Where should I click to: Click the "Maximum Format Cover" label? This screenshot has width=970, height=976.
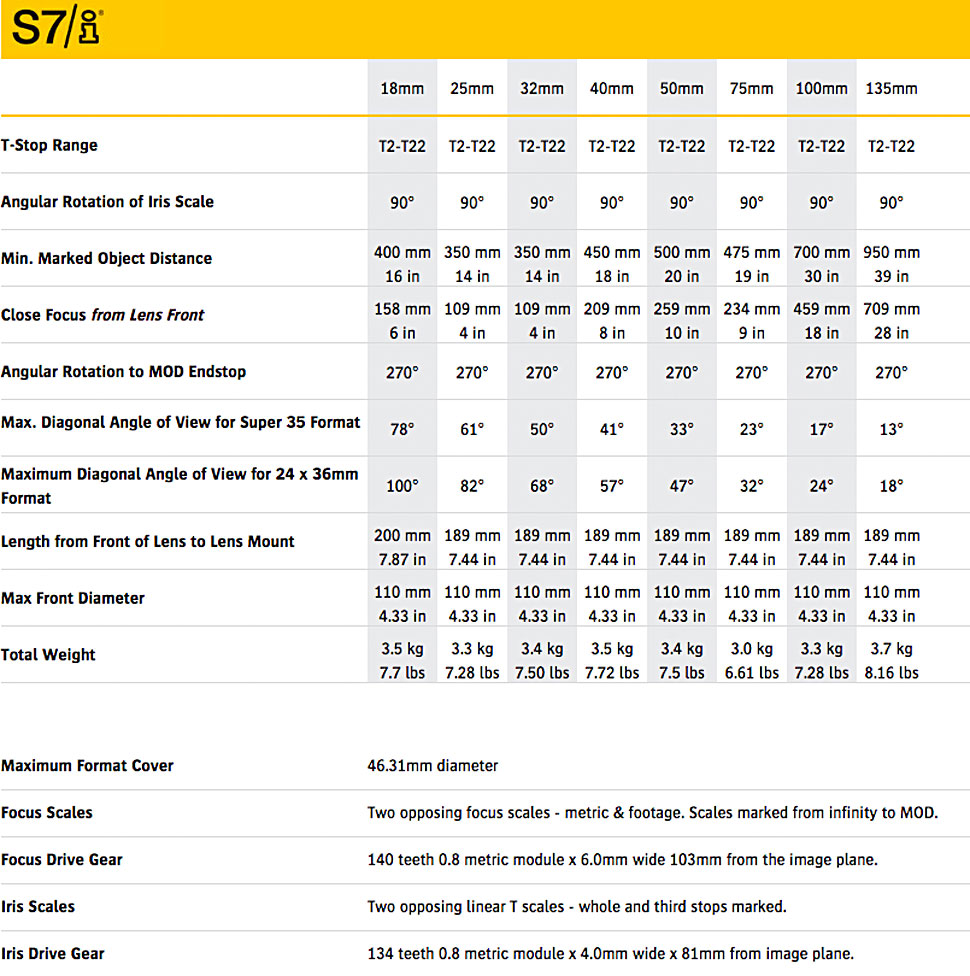tap(87, 766)
